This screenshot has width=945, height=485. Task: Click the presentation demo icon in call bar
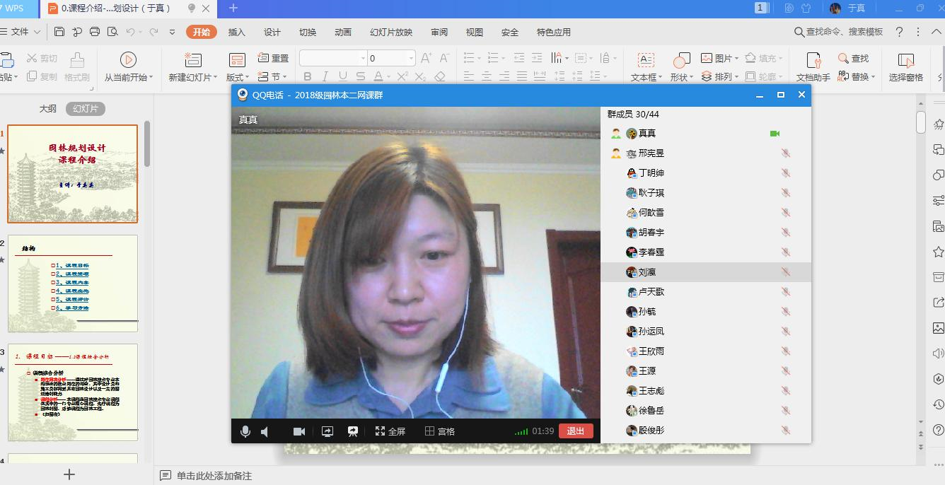[353, 431]
